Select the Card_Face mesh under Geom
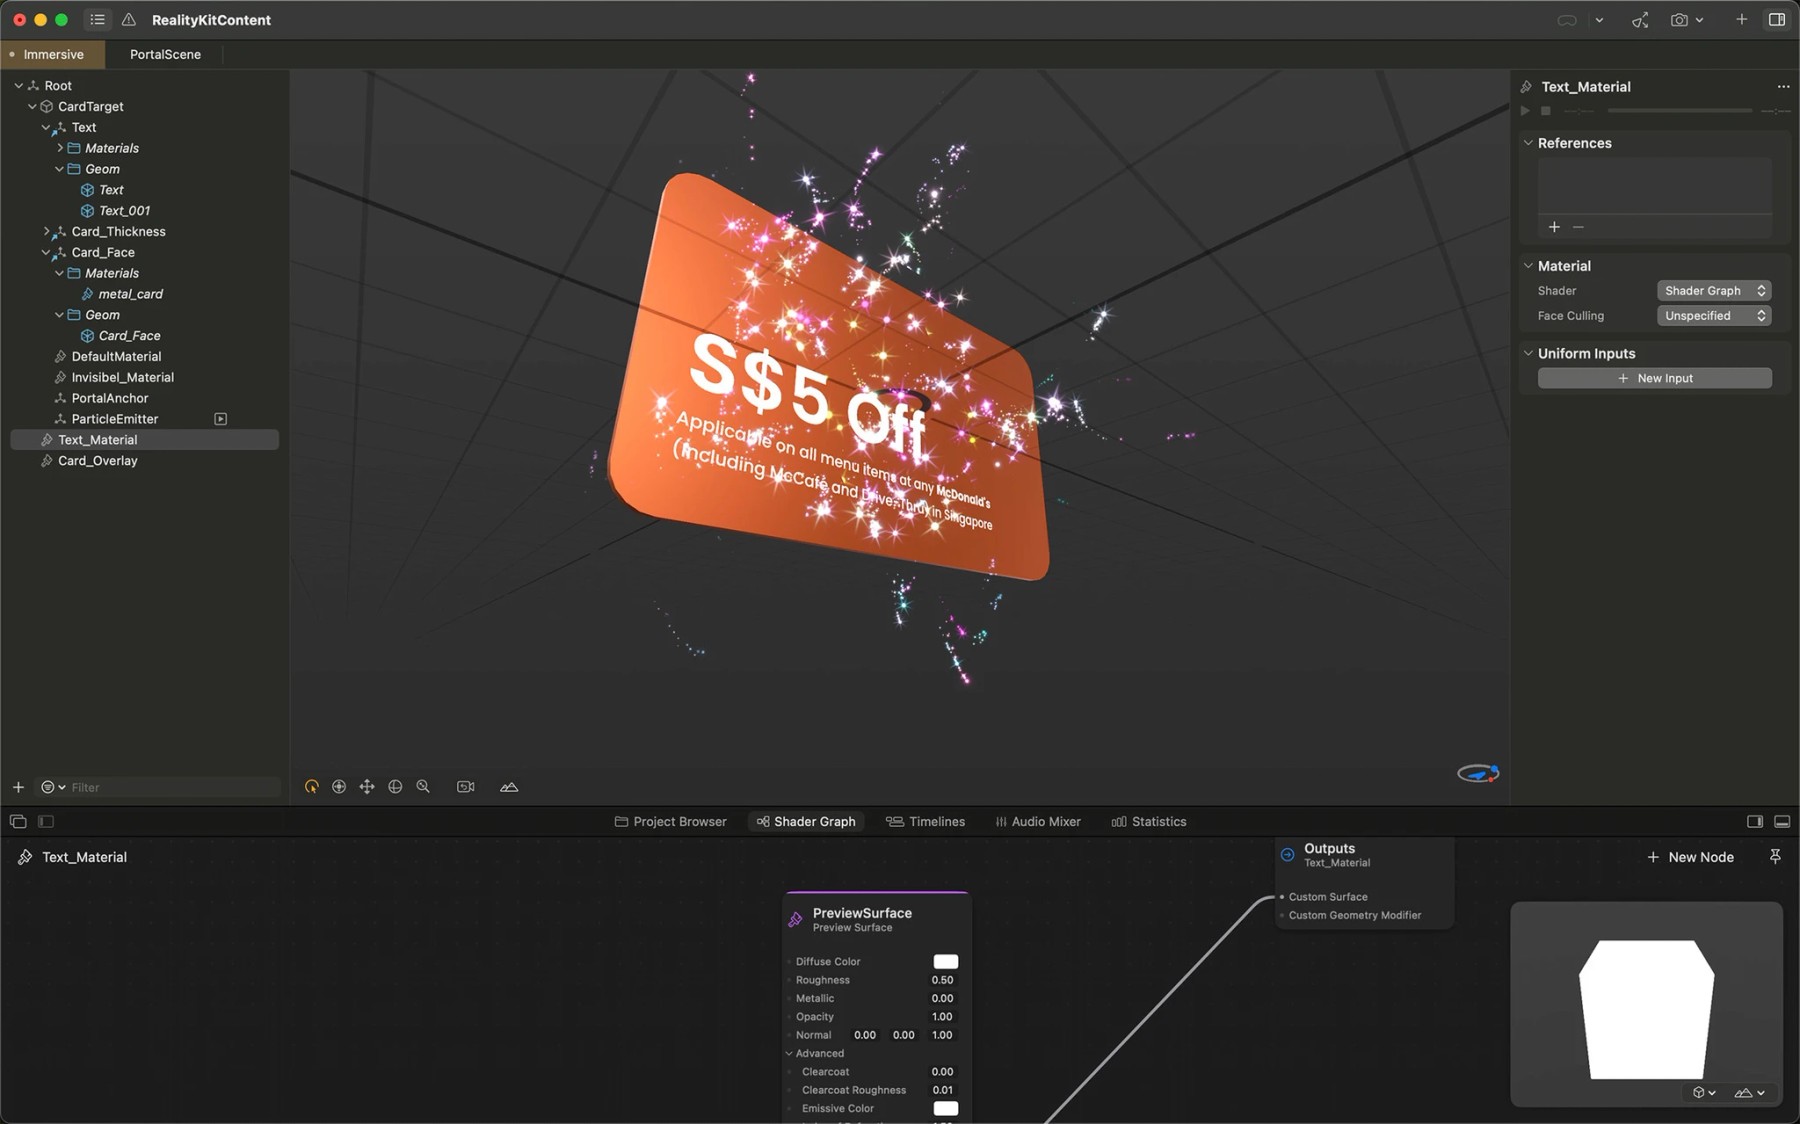Image resolution: width=1800 pixels, height=1124 pixels. pyautogui.click(x=129, y=336)
